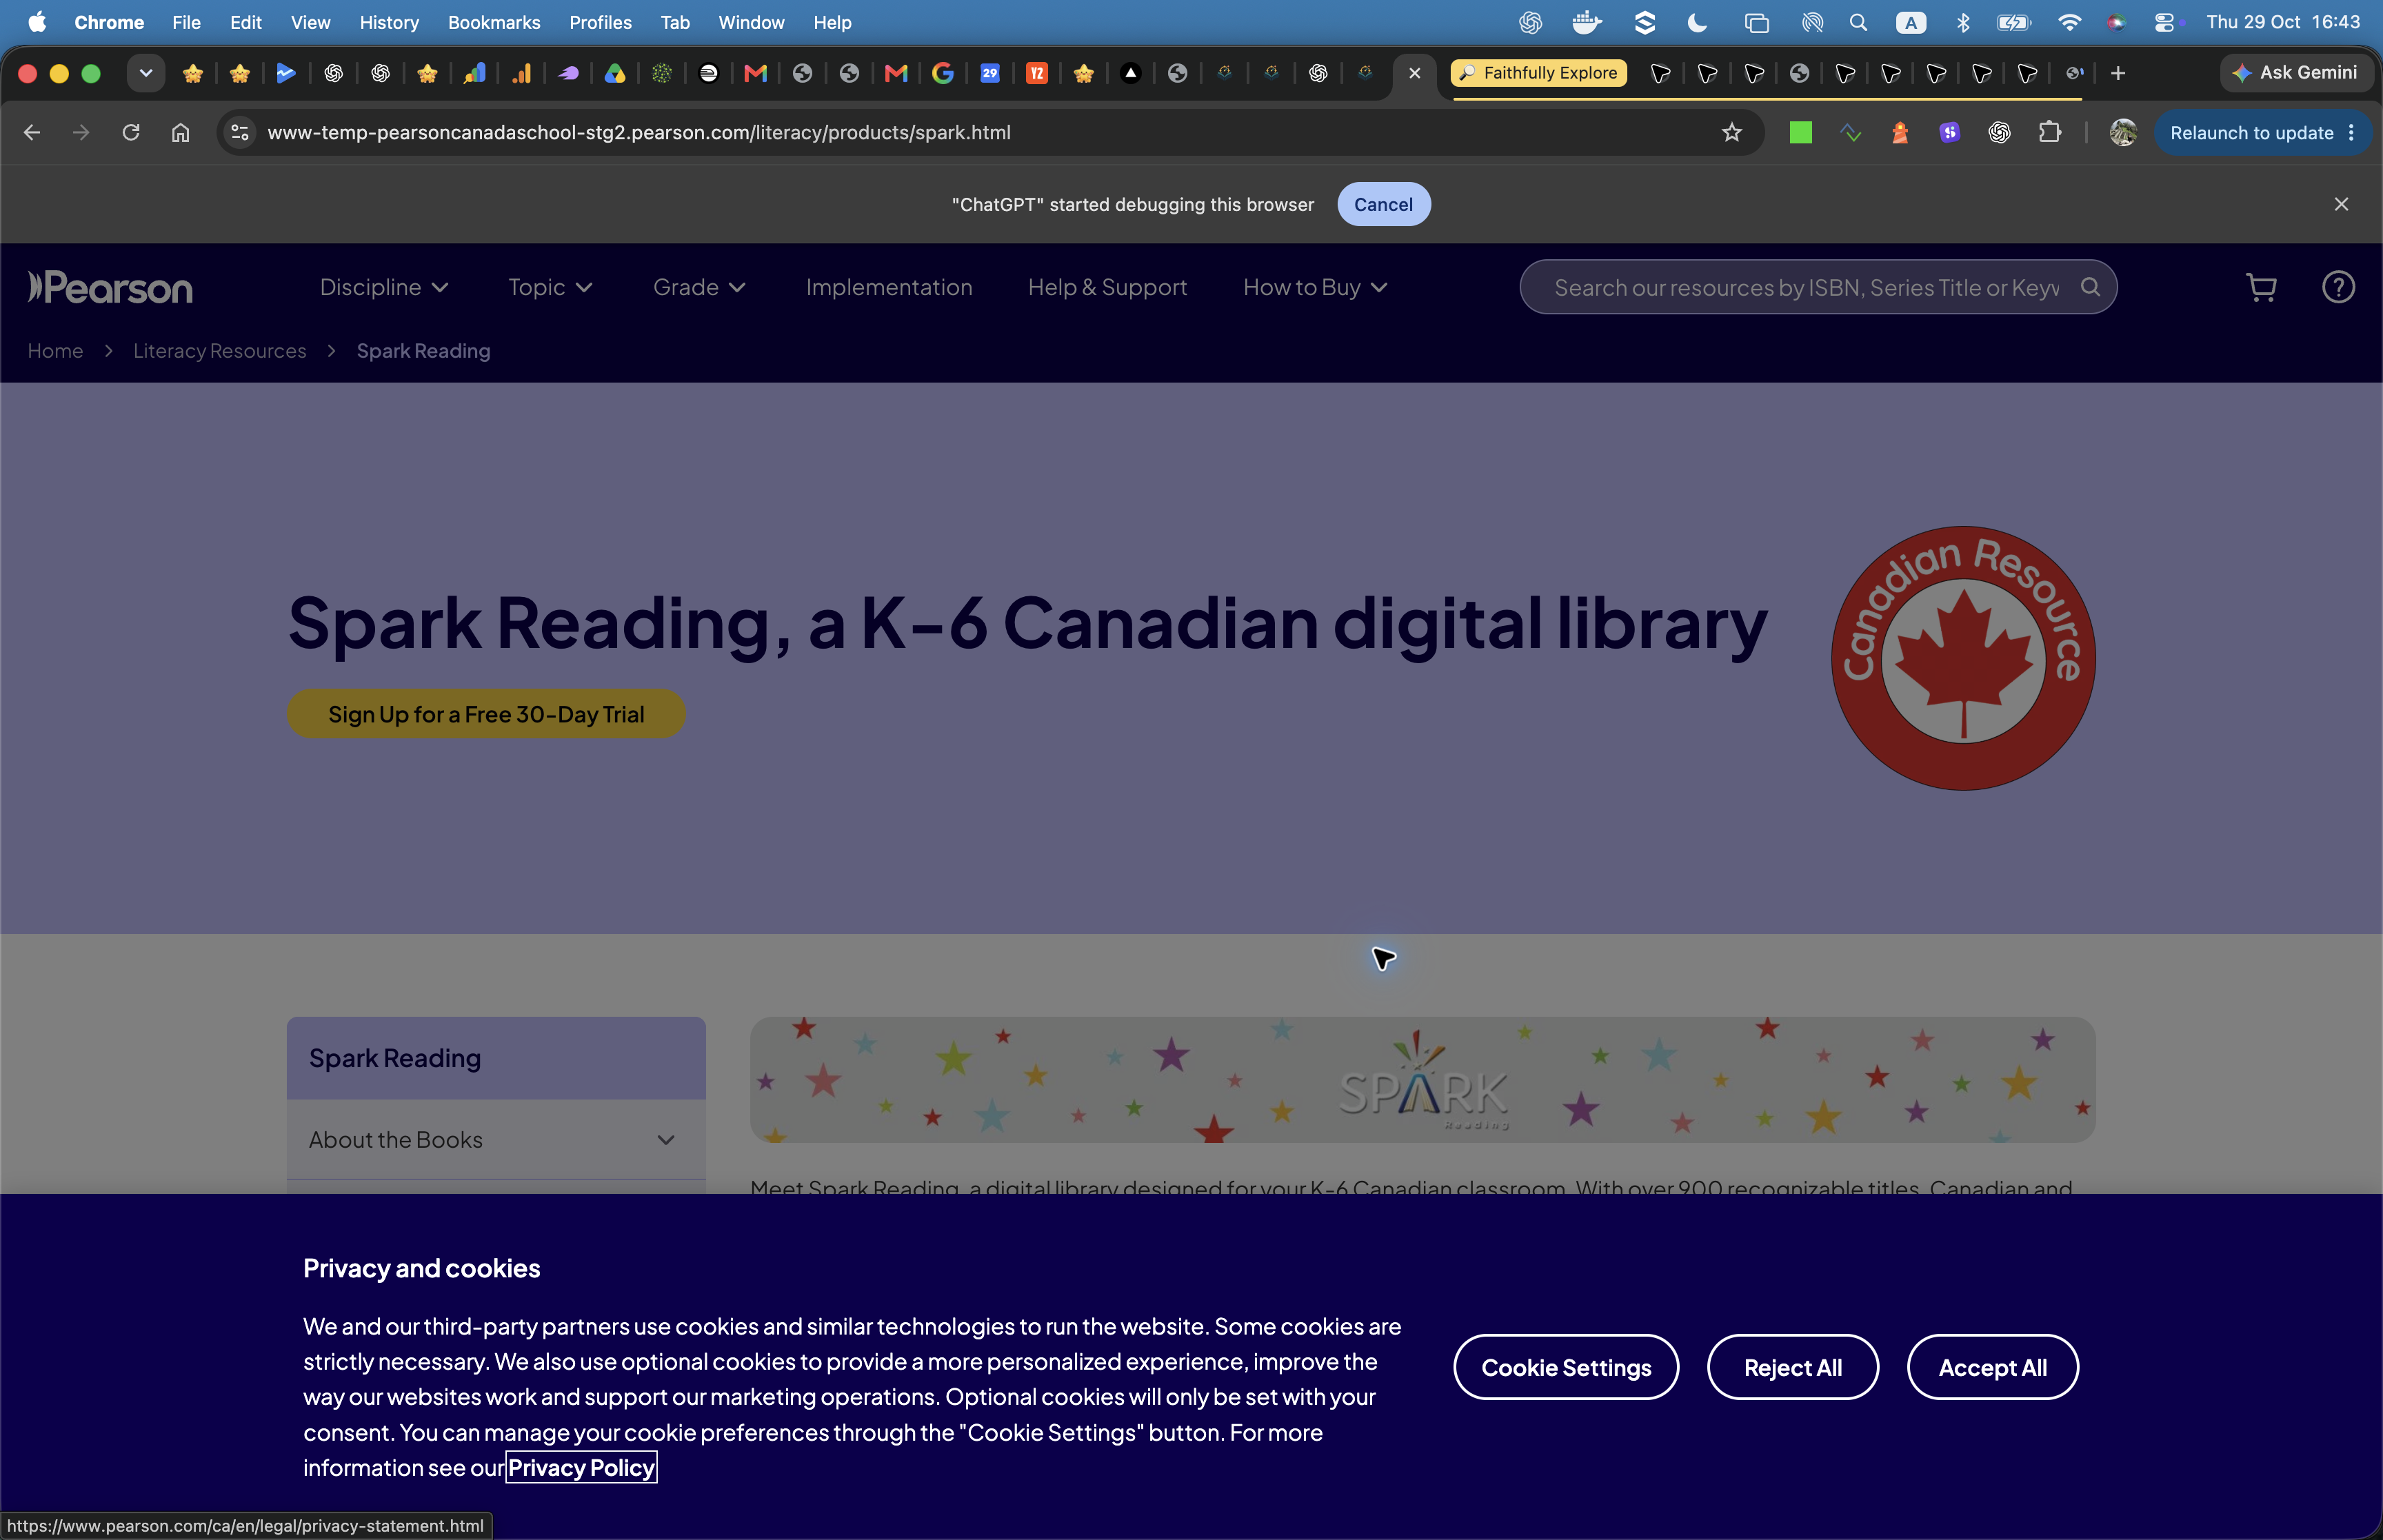Open macOS Control Center icon
The width and height of the screenshot is (2383, 1540).
2164,22
